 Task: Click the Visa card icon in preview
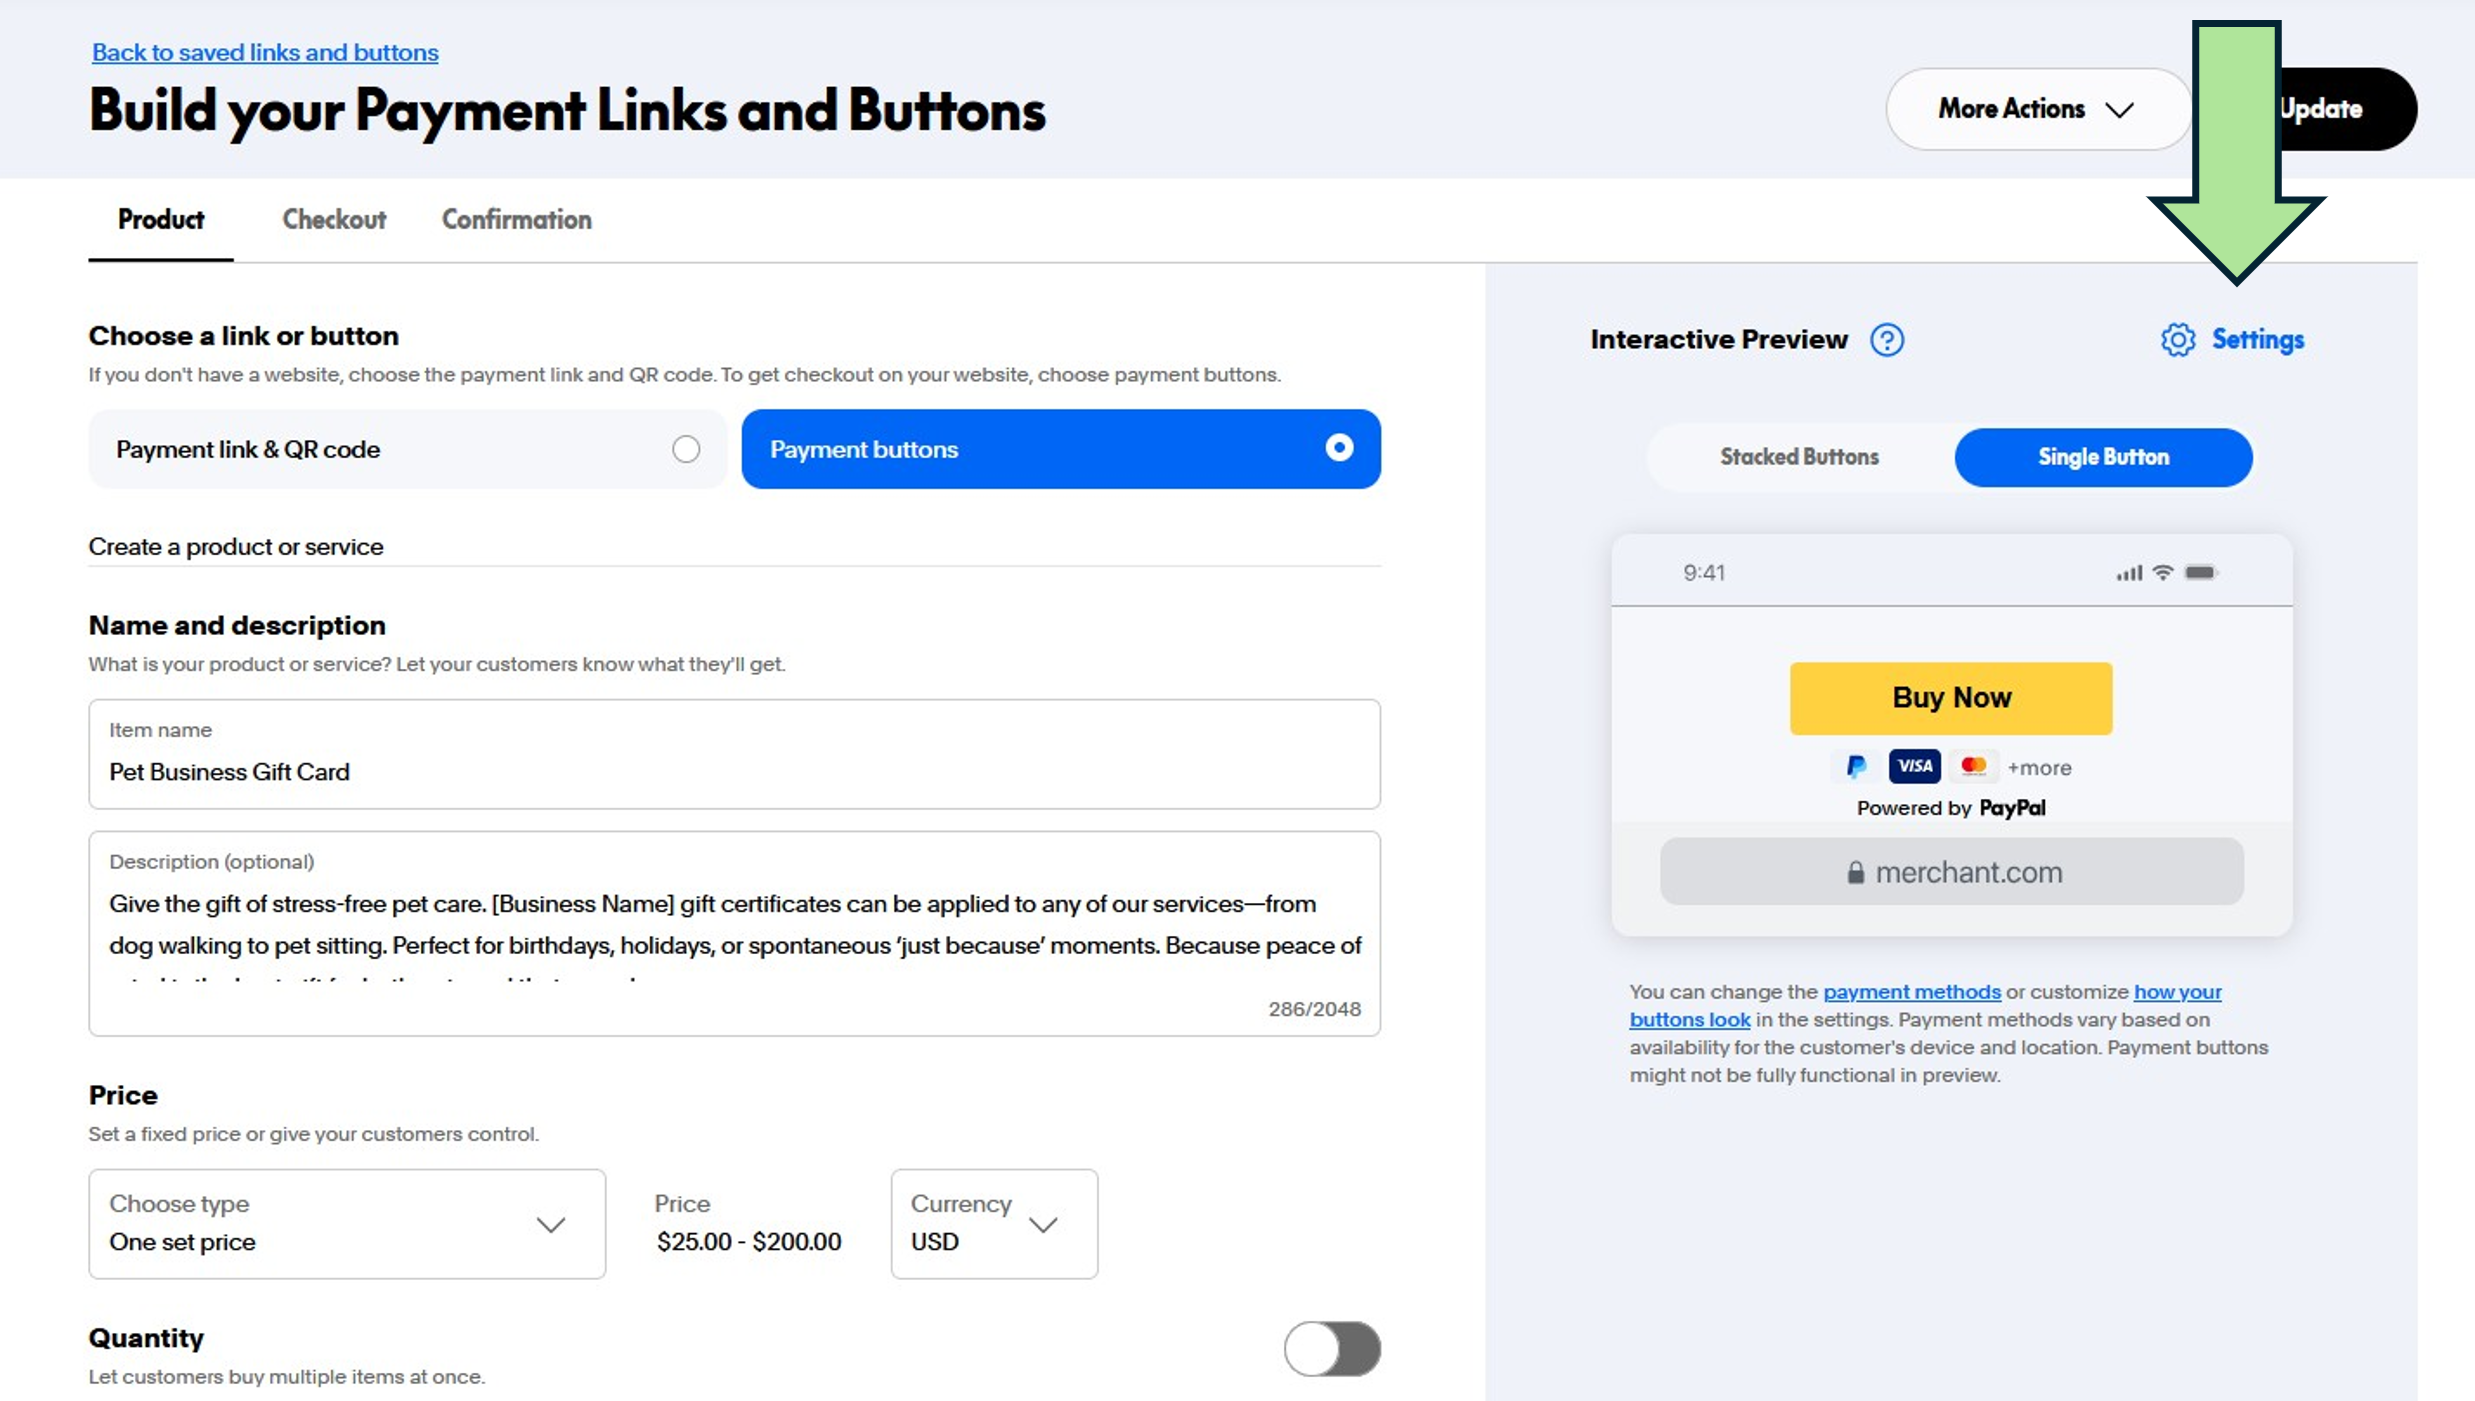click(1914, 767)
